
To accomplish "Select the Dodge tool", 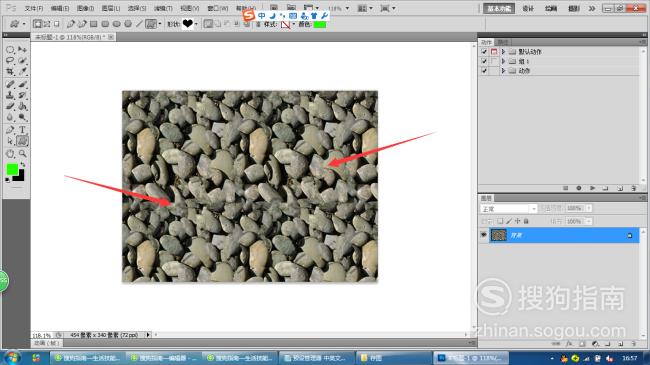I will click(22, 117).
